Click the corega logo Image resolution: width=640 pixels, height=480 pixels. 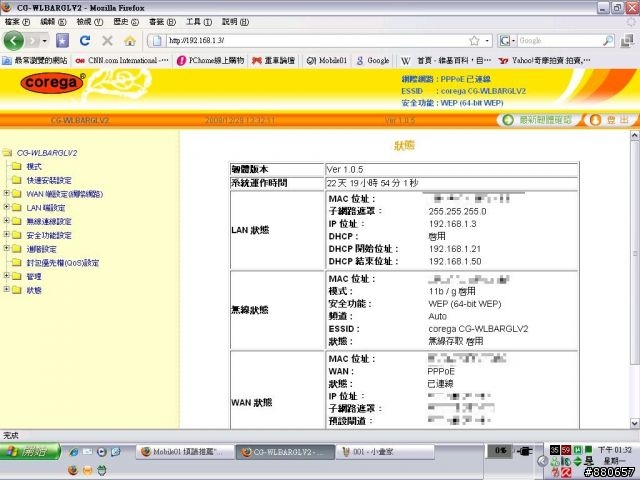click(52, 83)
